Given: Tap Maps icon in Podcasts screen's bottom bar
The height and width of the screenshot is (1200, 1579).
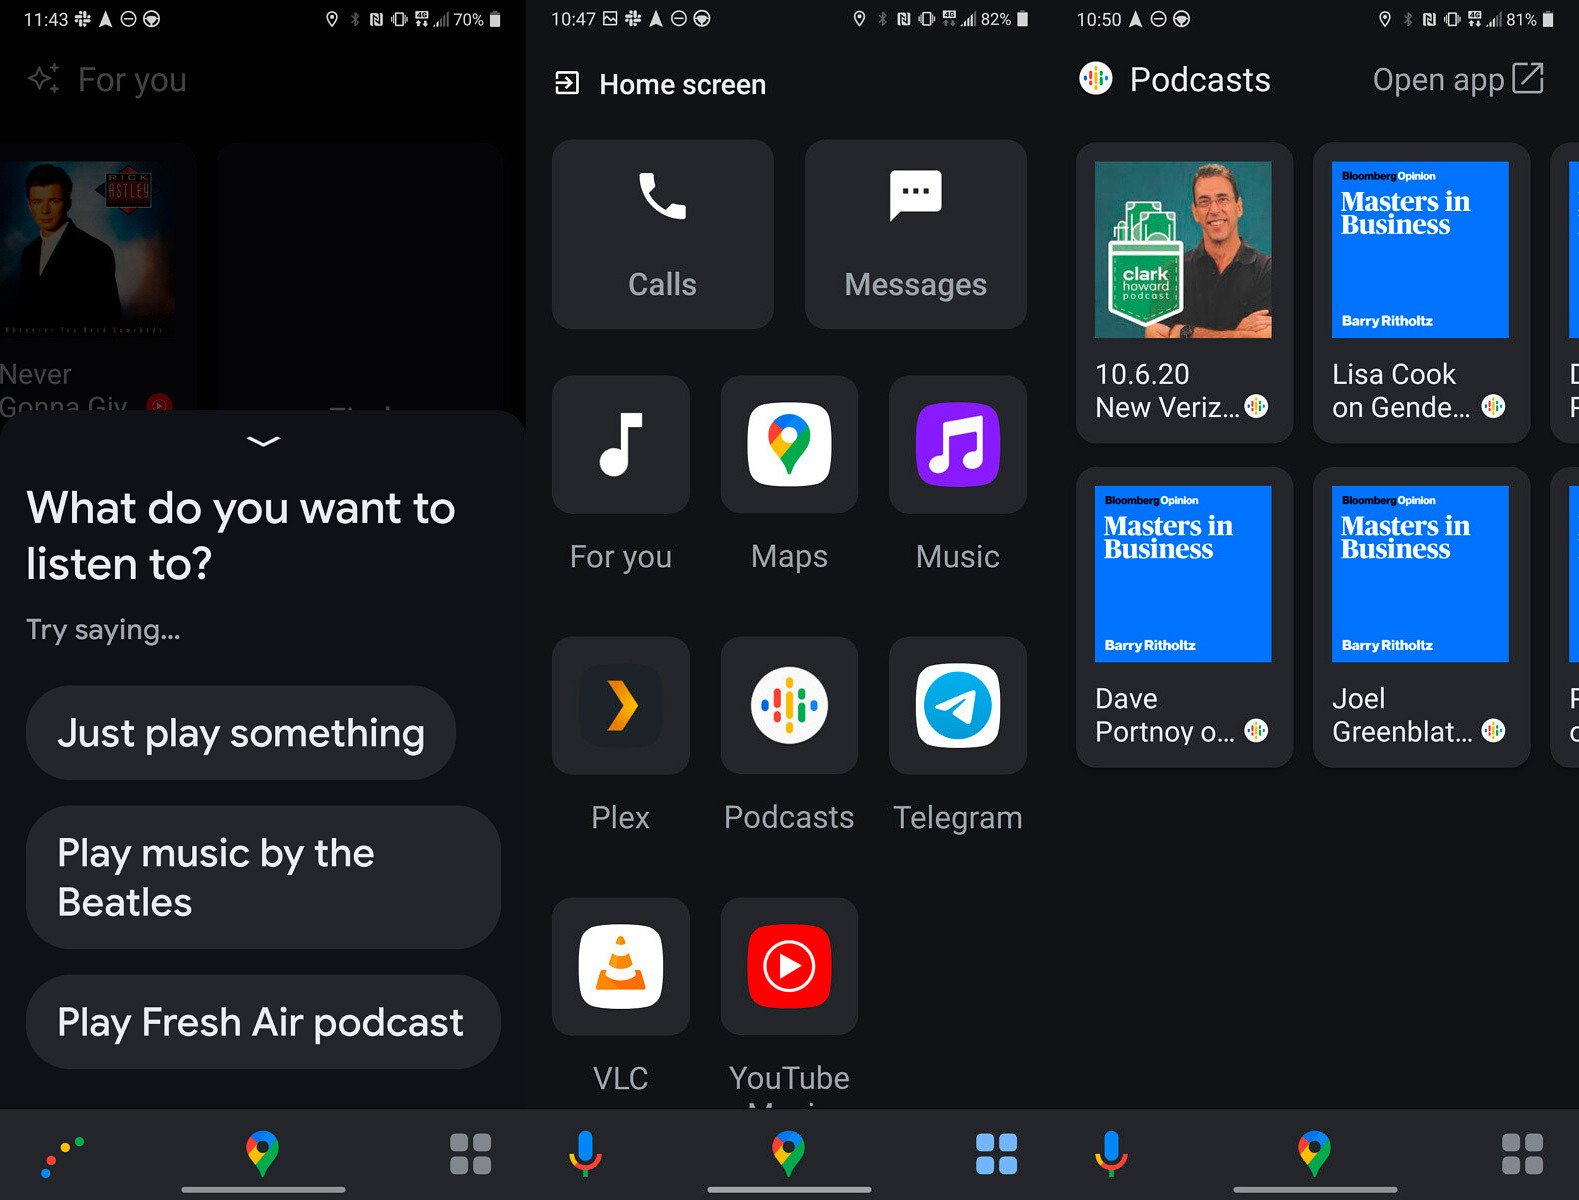Looking at the screenshot, I should pos(1314,1153).
